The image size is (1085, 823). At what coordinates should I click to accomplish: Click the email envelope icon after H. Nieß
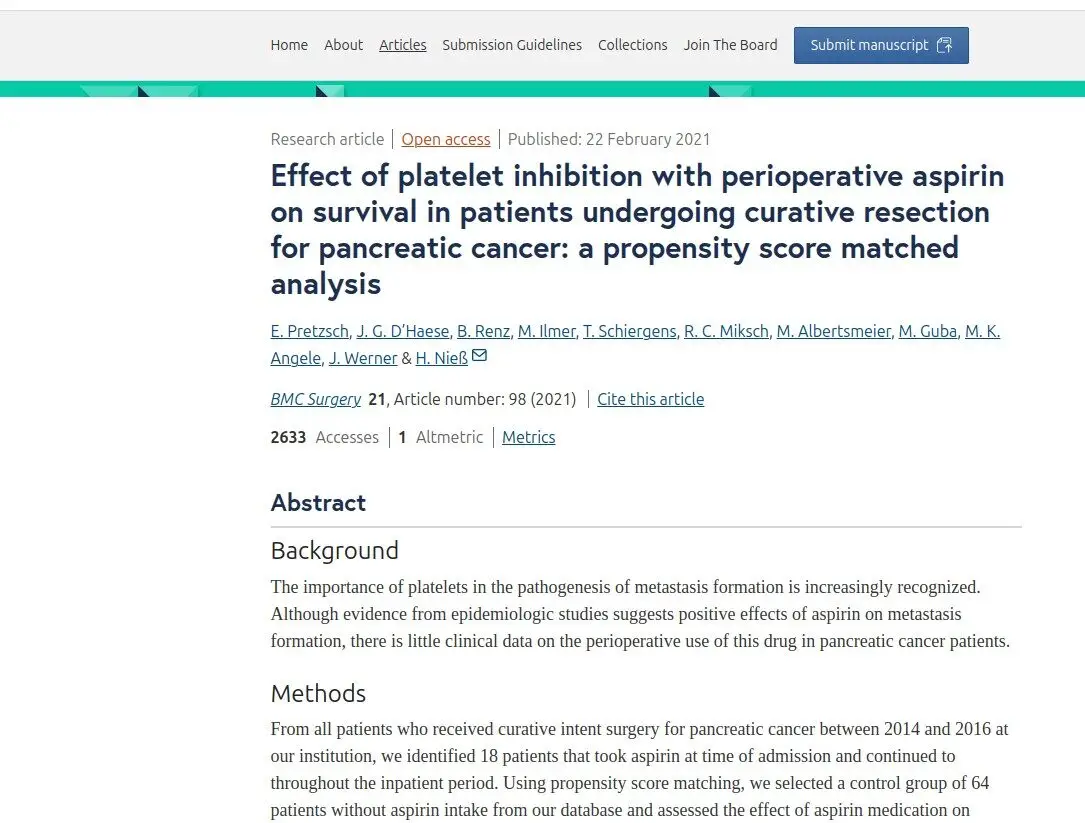click(x=480, y=356)
